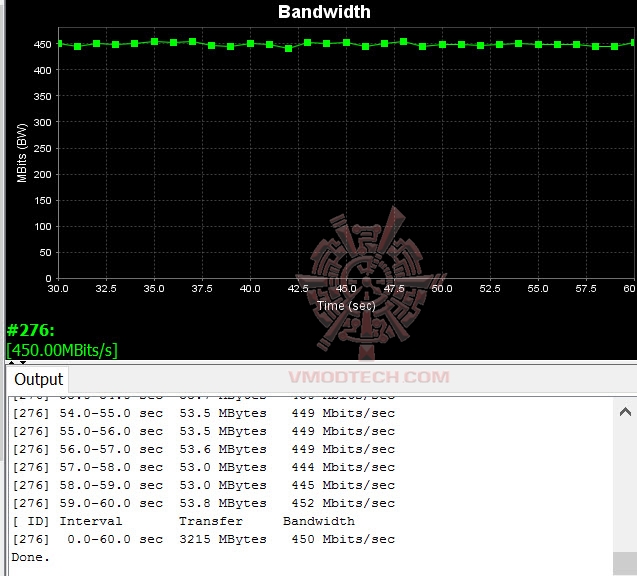This screenshot has height=576, width=637.
Task: Click the green data point at 48.0 seconds
Action: (x=403, y=41)
